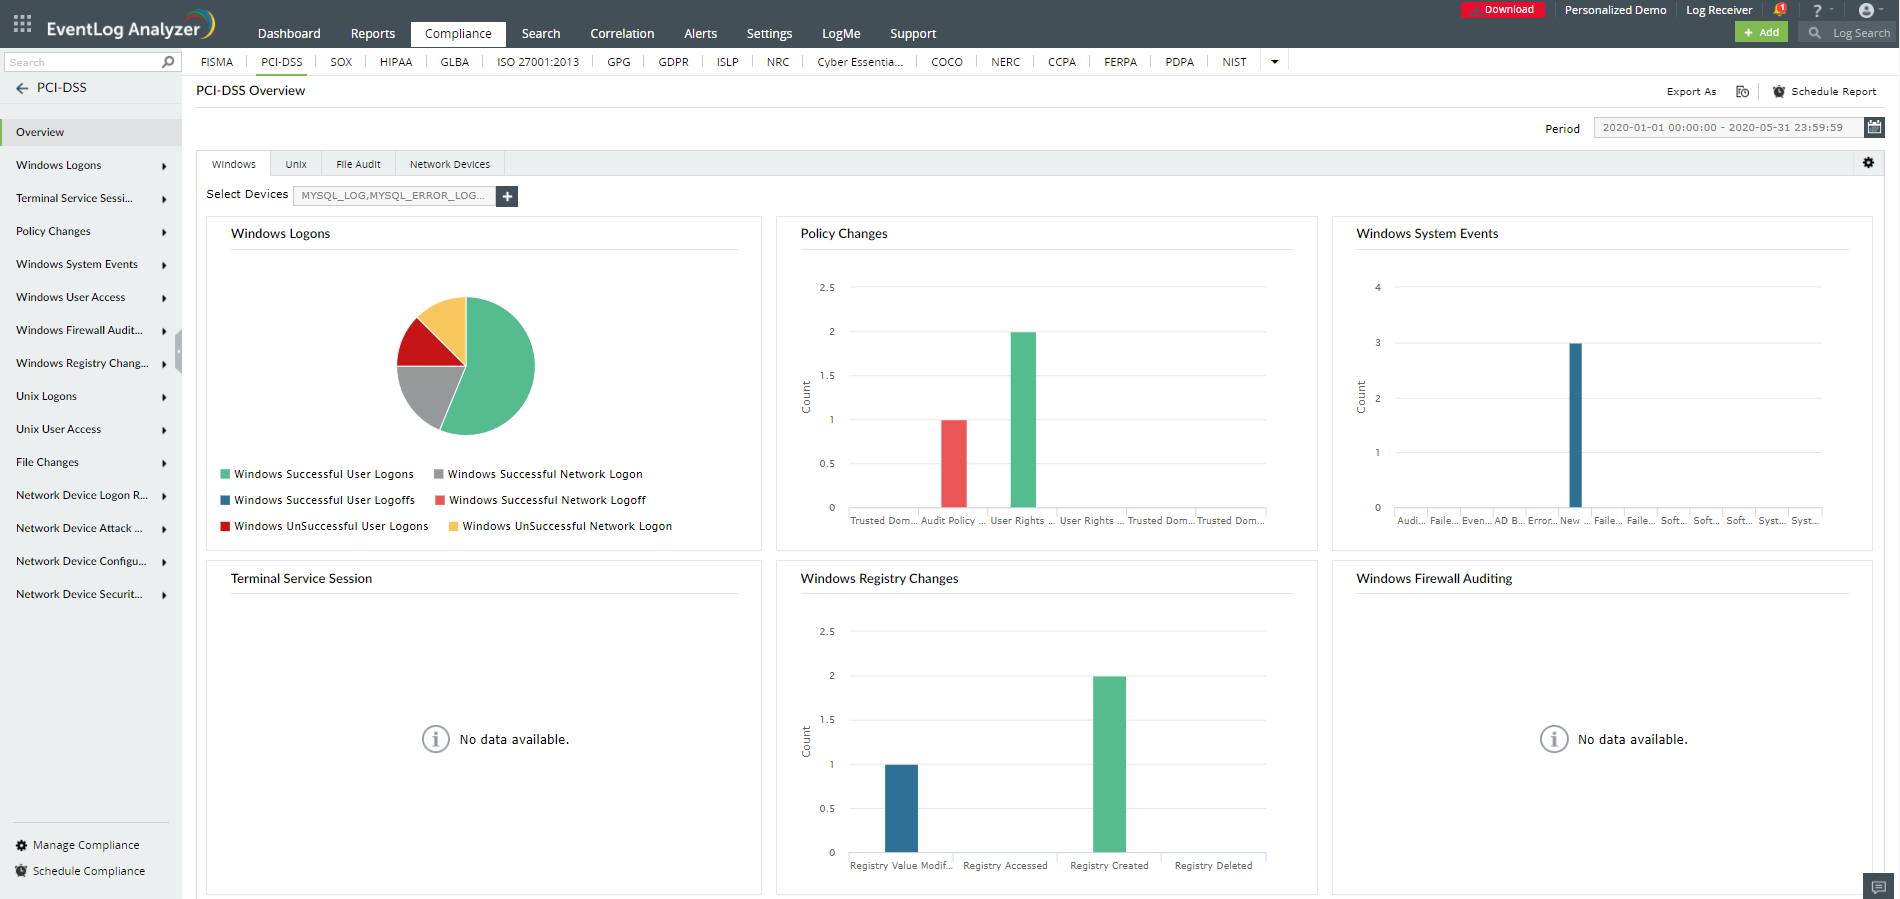Click the Schedule Compliance clock icon
Screen dimensions: 1900x899
point(21,871)
